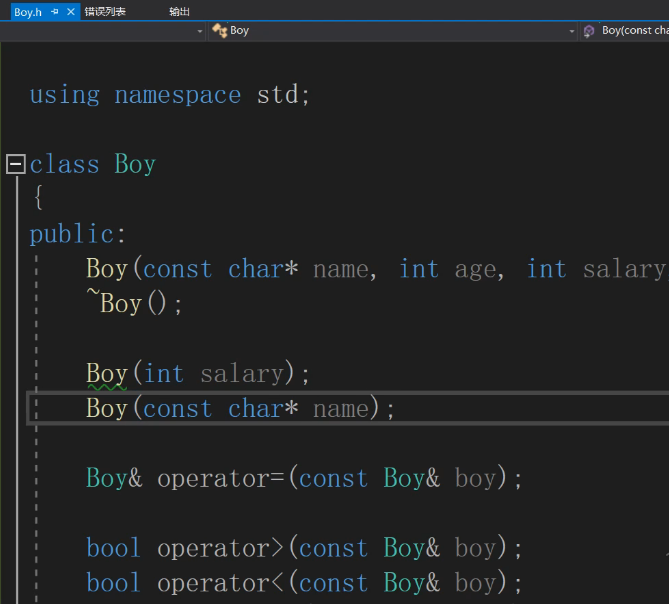This screenshot has width=669, height=604.
Task: Pin the Boy.h document tab
Action: pyautogui.click(x=55, y=12)
